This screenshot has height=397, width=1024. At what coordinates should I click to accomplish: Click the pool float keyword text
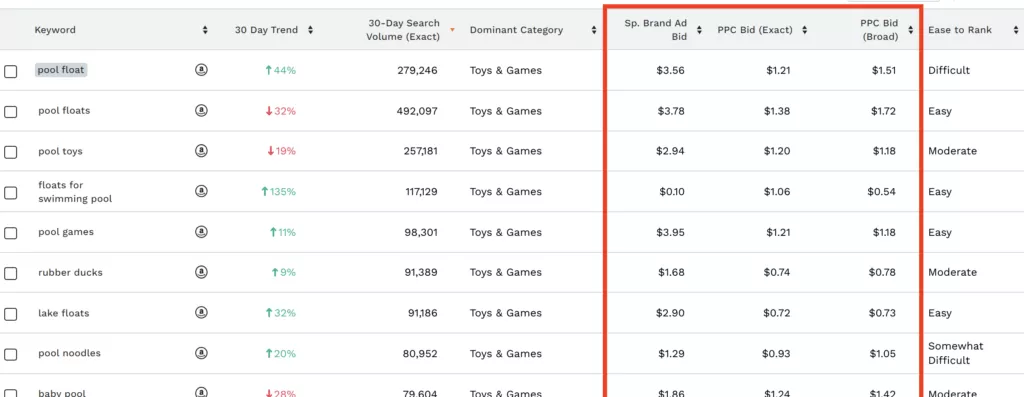pyautogui.click(x=61, y=70)
